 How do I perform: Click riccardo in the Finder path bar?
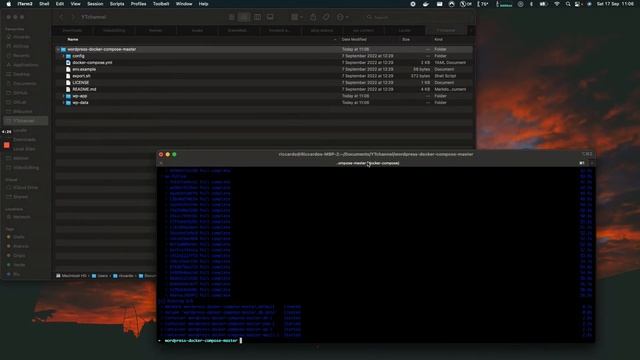pyautogui.click(x=123, y=276)
